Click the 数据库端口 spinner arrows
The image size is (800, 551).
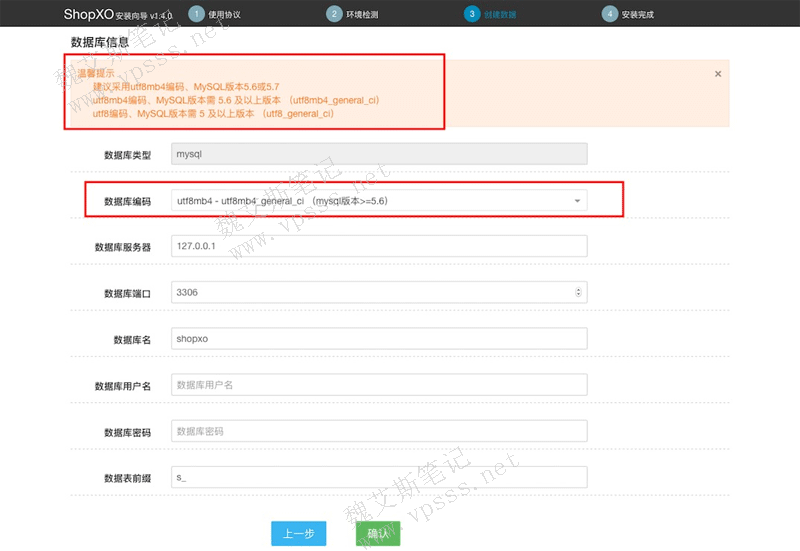click(x=578, y=292)
